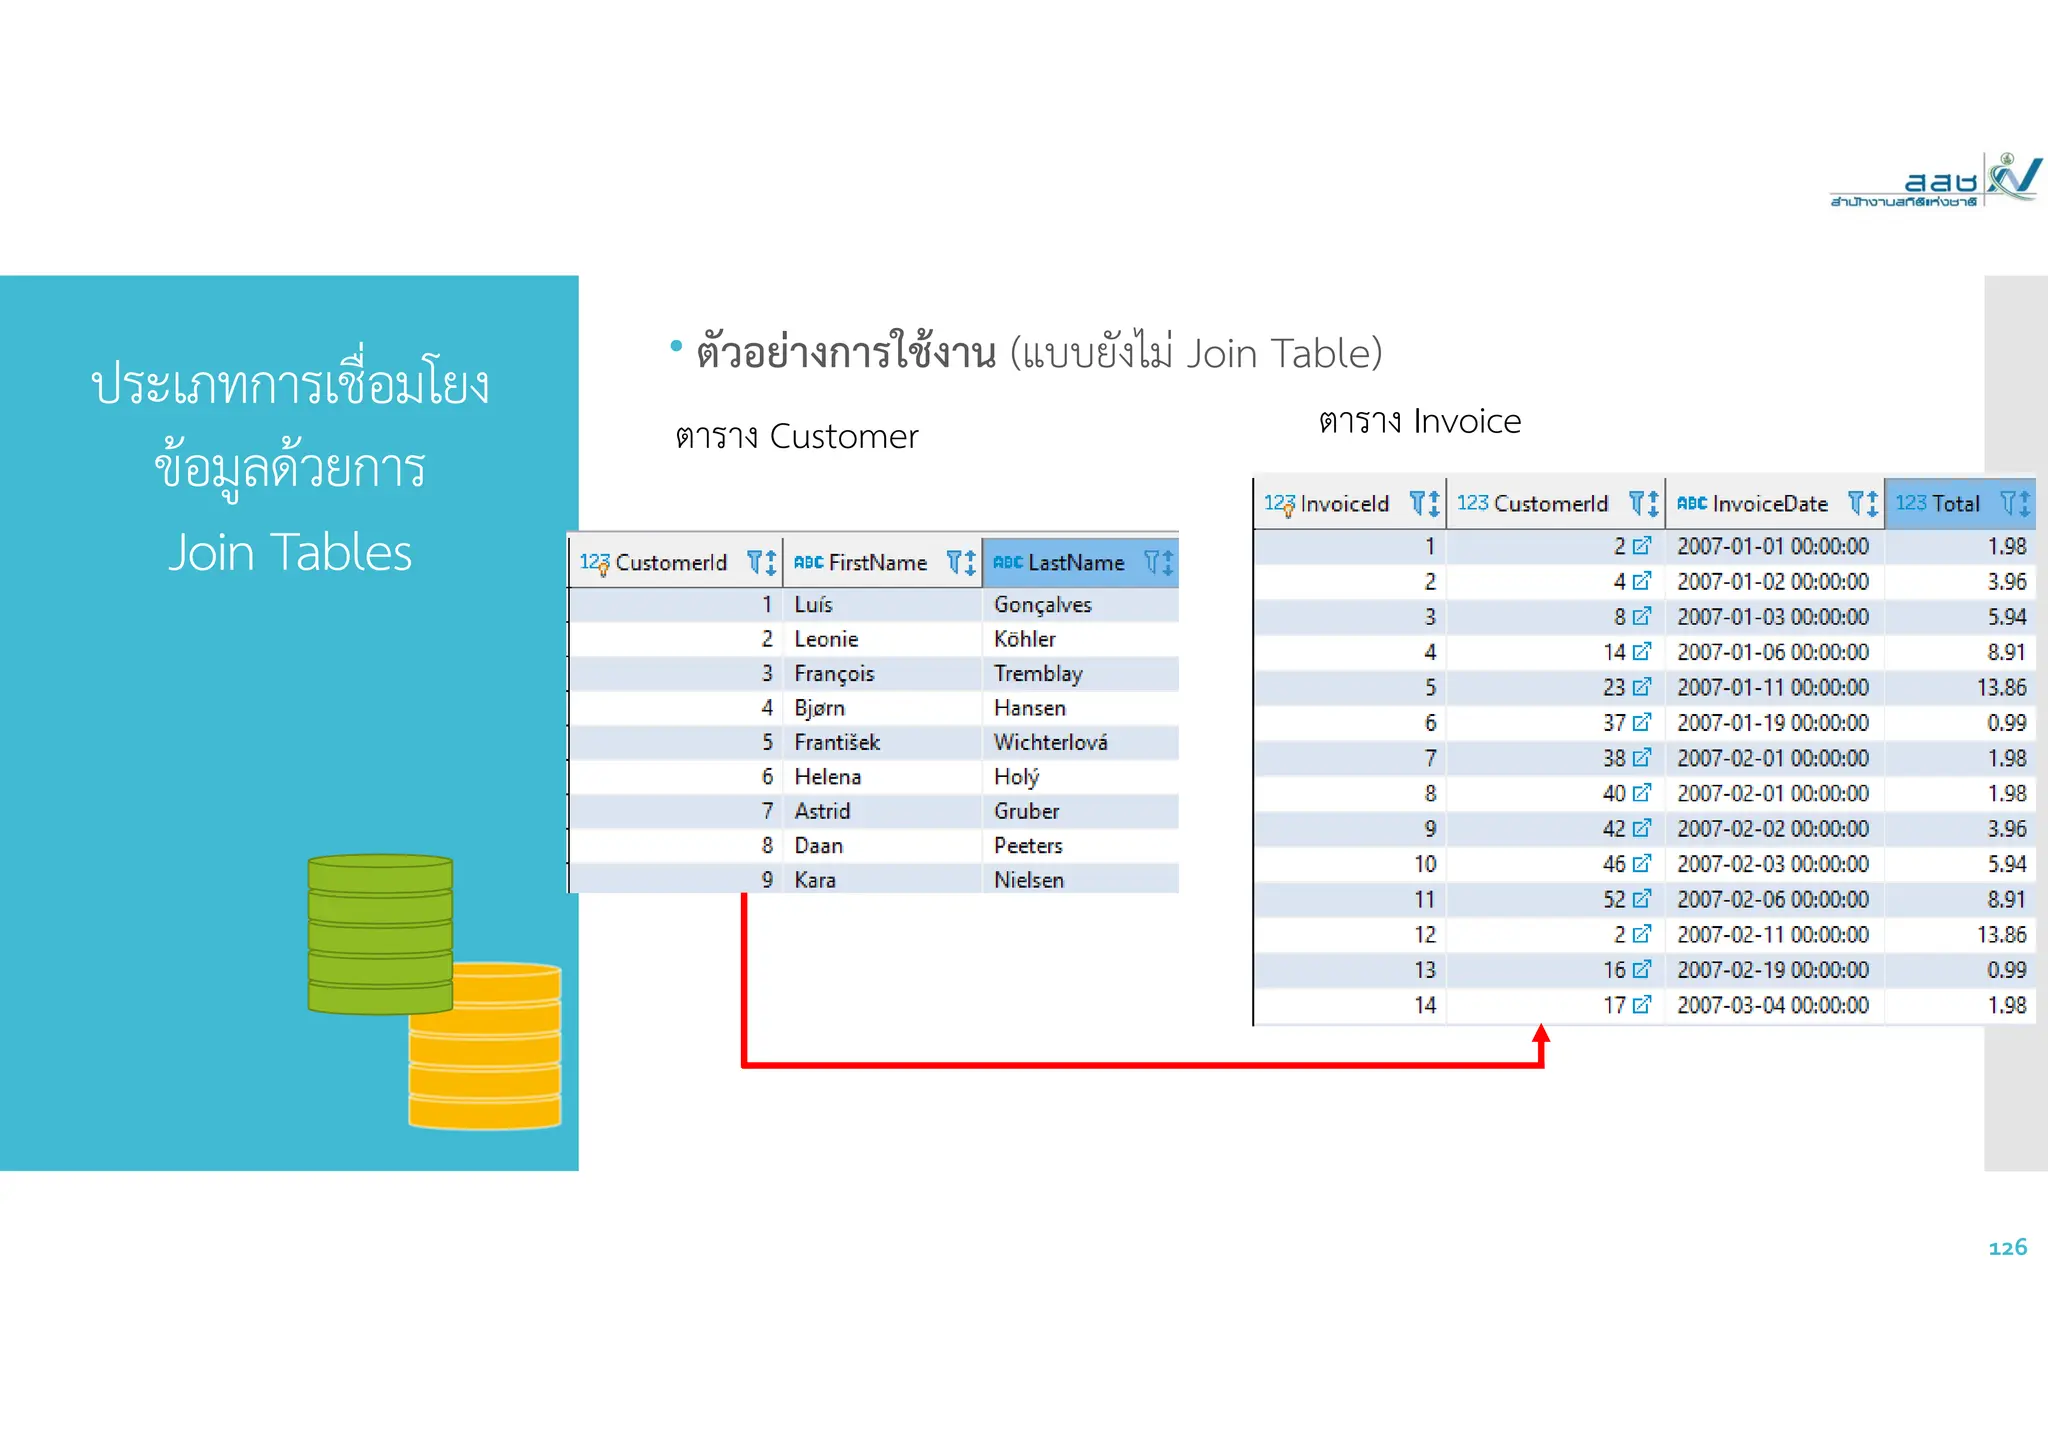Click the date cell '2007-01-06 00:00:00'

click(x=1774, y=652)
